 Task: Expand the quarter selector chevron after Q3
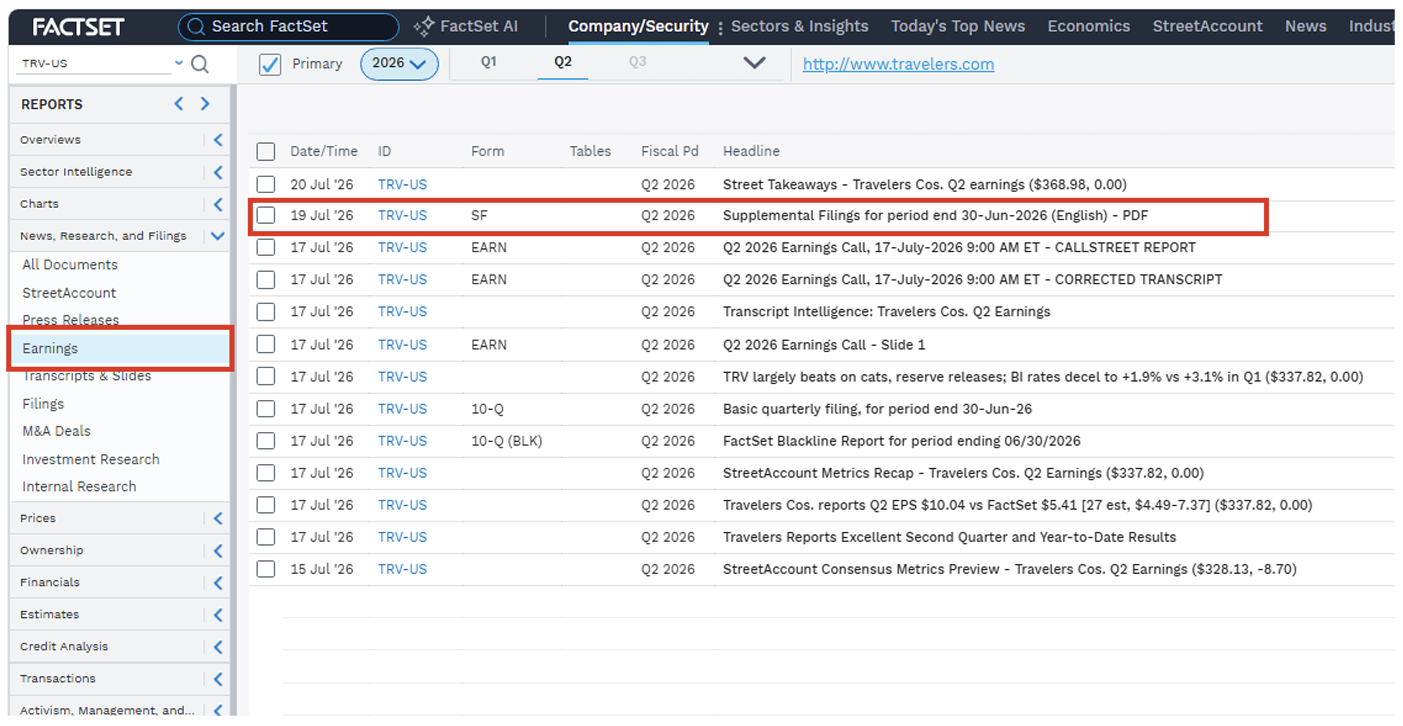point(755,63)
